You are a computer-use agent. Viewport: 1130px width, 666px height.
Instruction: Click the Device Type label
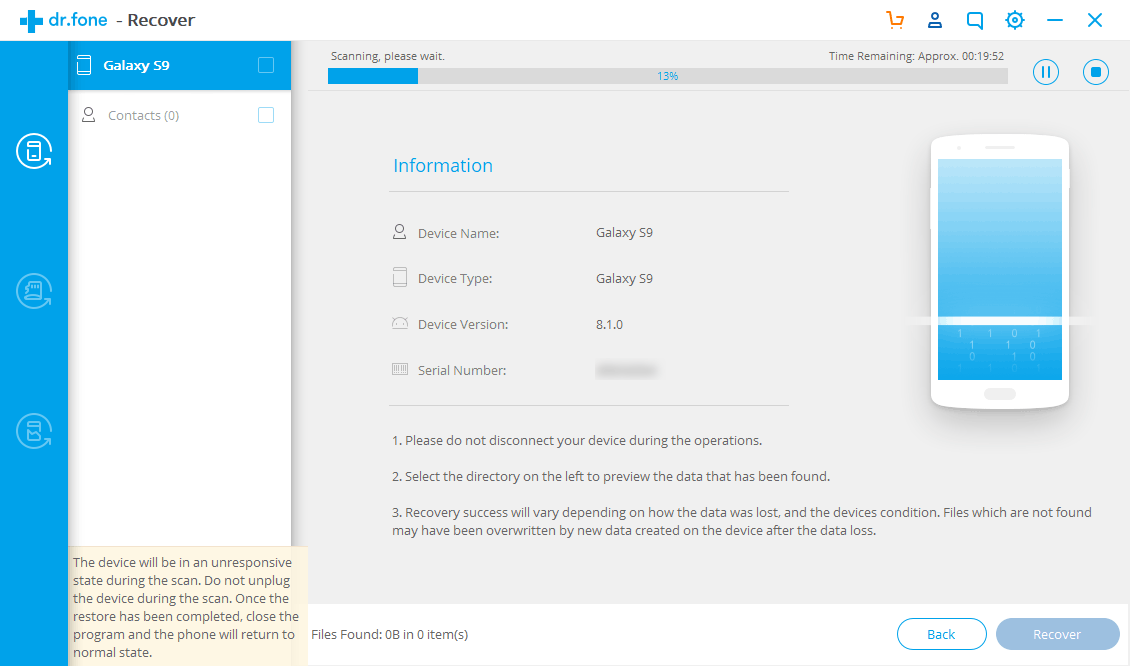455,279
